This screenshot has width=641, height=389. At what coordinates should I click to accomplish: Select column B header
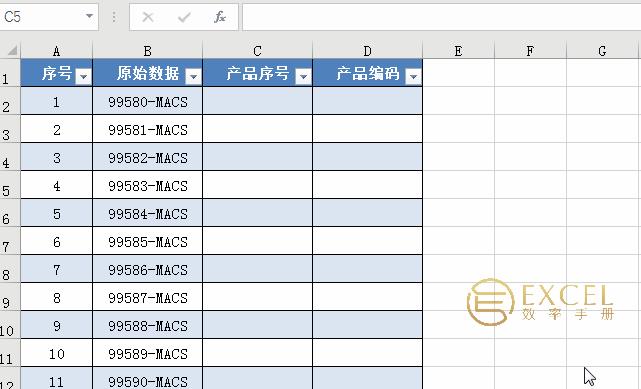coord(148,51)
